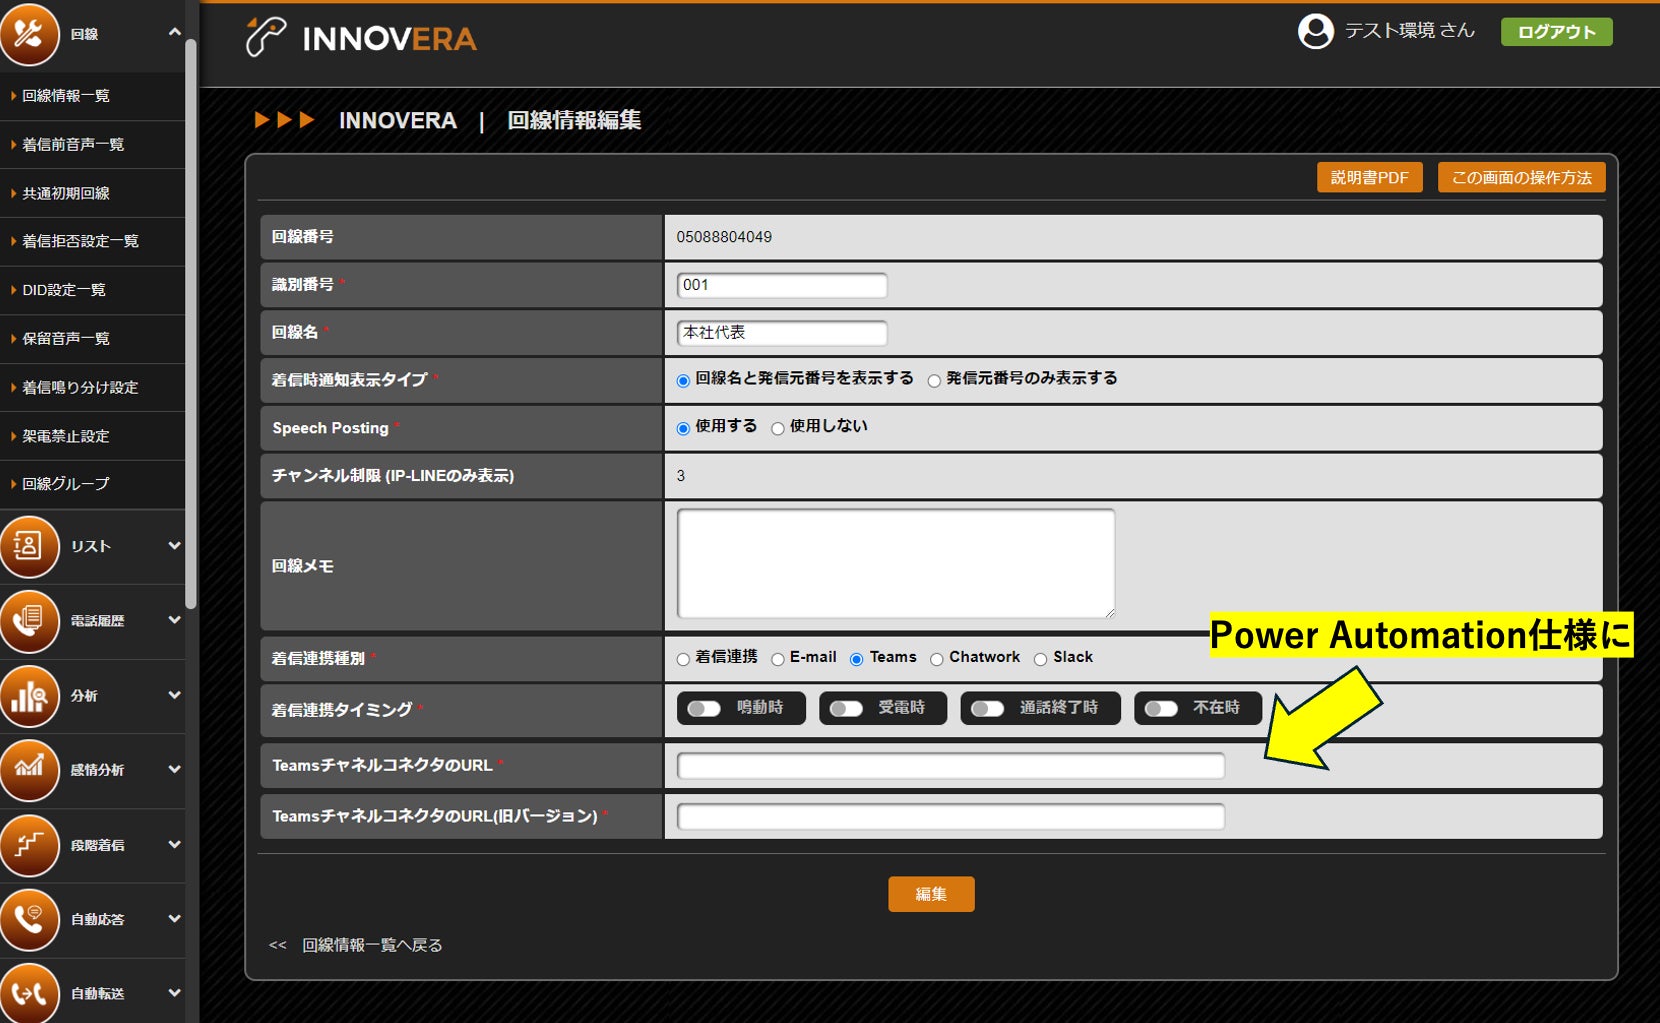The height and width of the screenshot is (1023, 1660).
Task: Click the ログアウト button
Action: (1556, 32)
